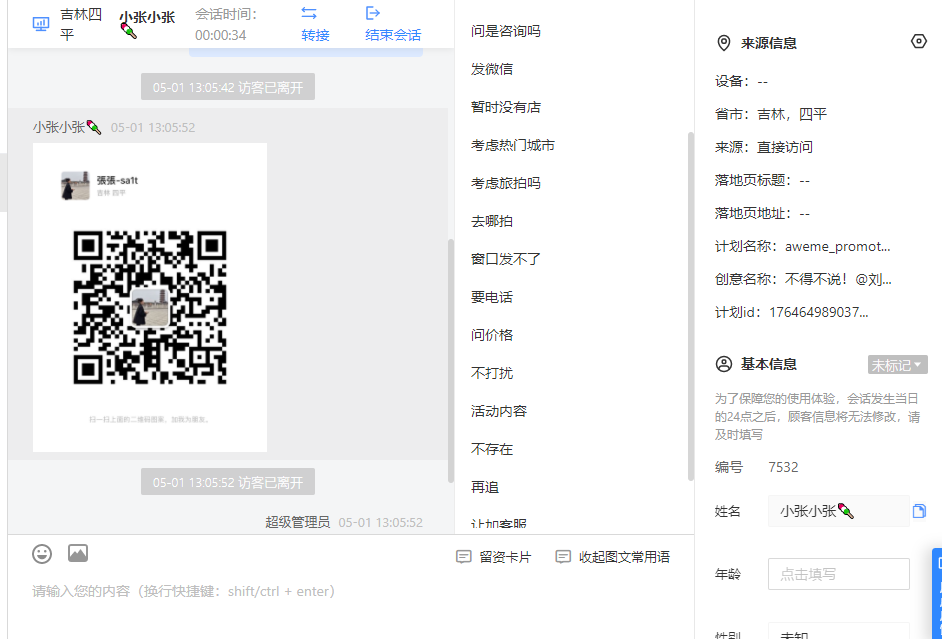Select quick reply 活动内容
This screenshot has height=639, width=942.
(x=499, y=411)
